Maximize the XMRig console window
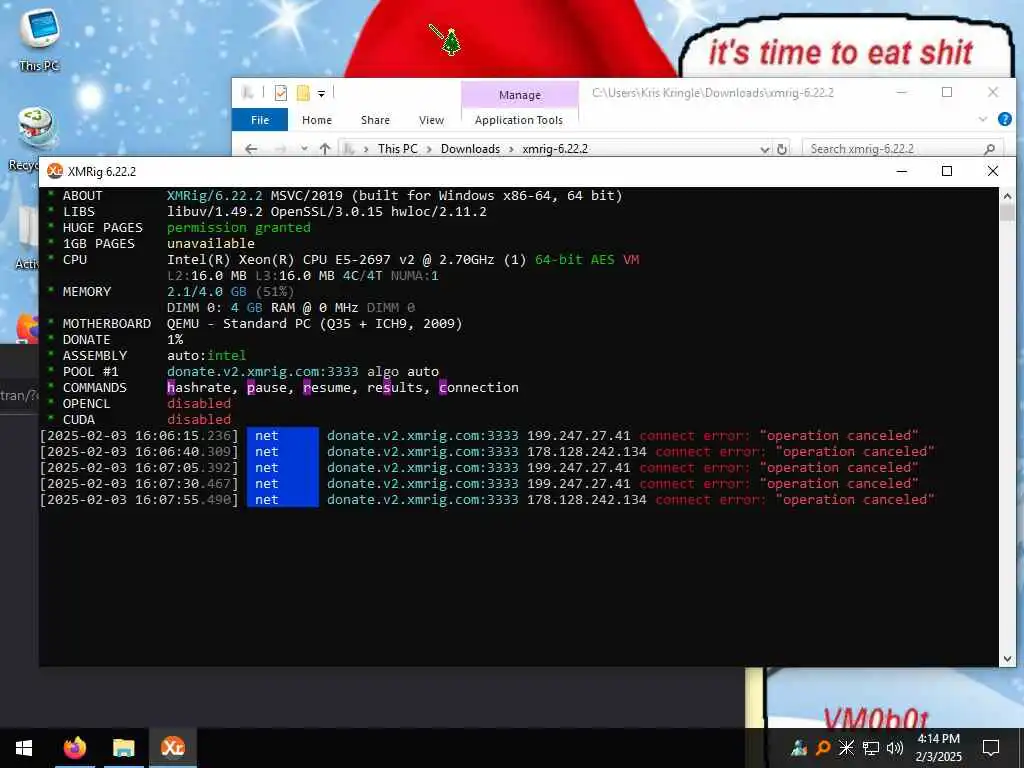1024x768 pixels. [947, 171]
